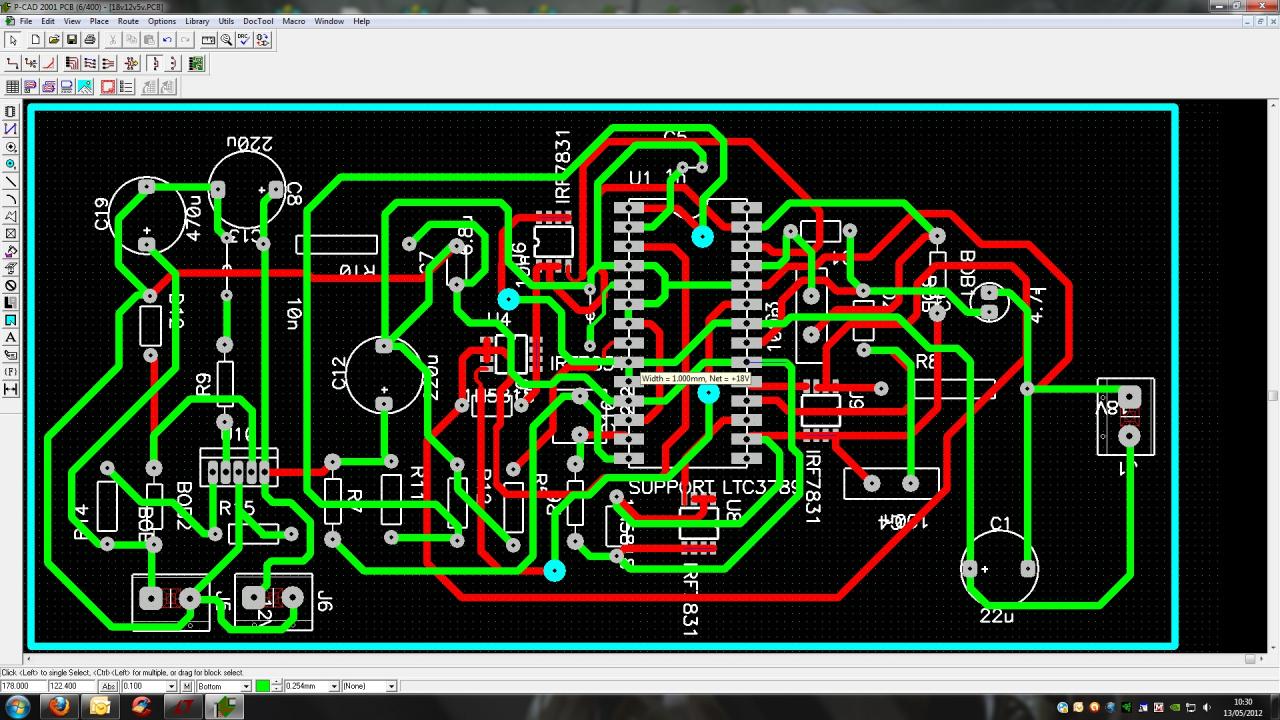Open the Utils menu
1280x720 pixels.
(226, 21)
